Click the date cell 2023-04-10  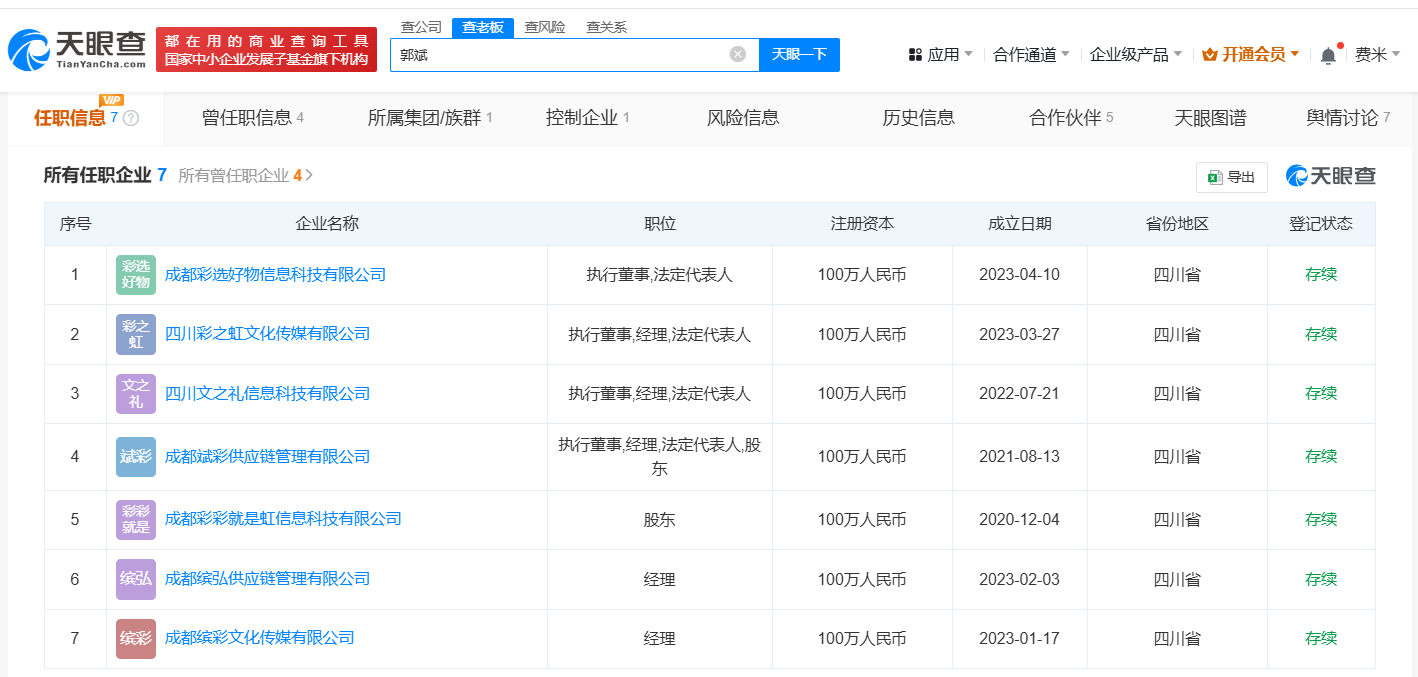tap(1019, 275)
